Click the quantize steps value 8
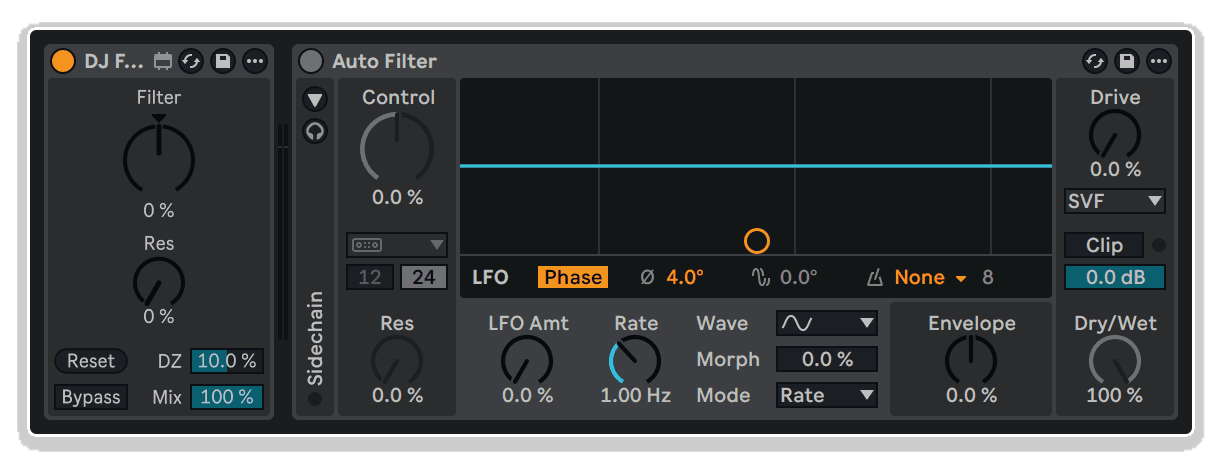Screen dimensions: 1222x464 point(988,277)
